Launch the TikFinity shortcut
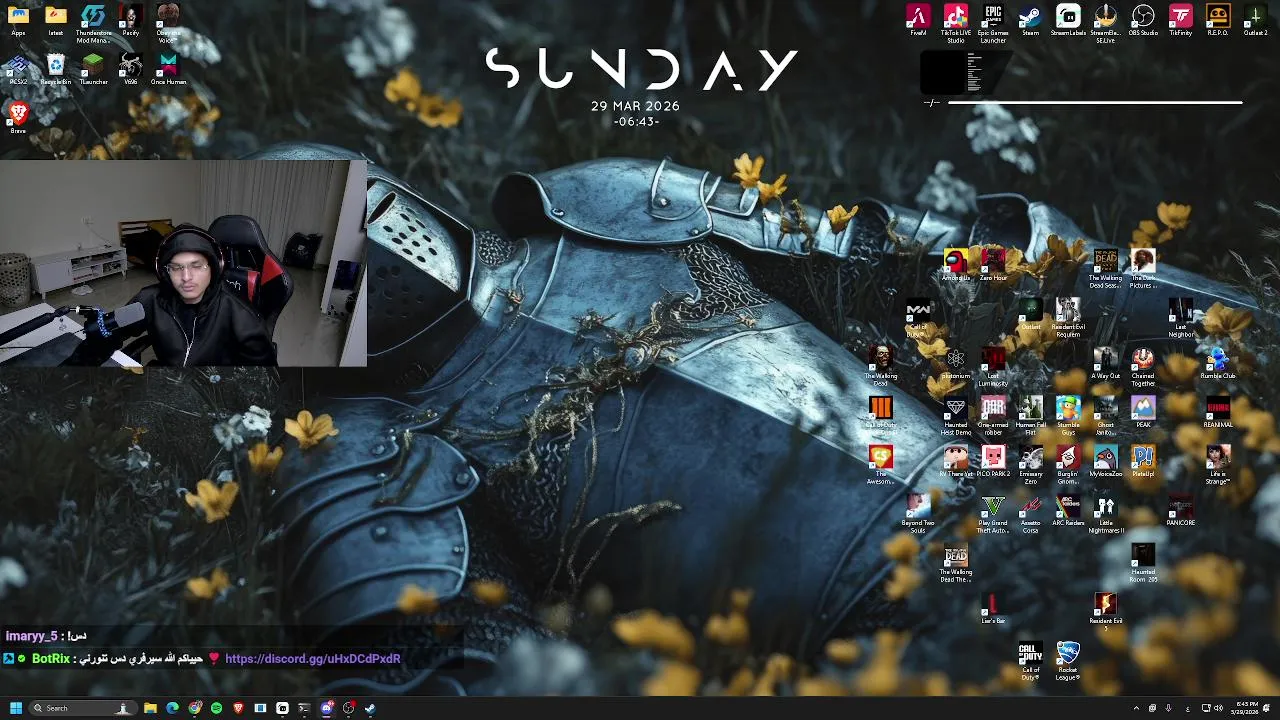Image resolution: width=1280 pixels, height=720 pixels. tap(1181, 20)
